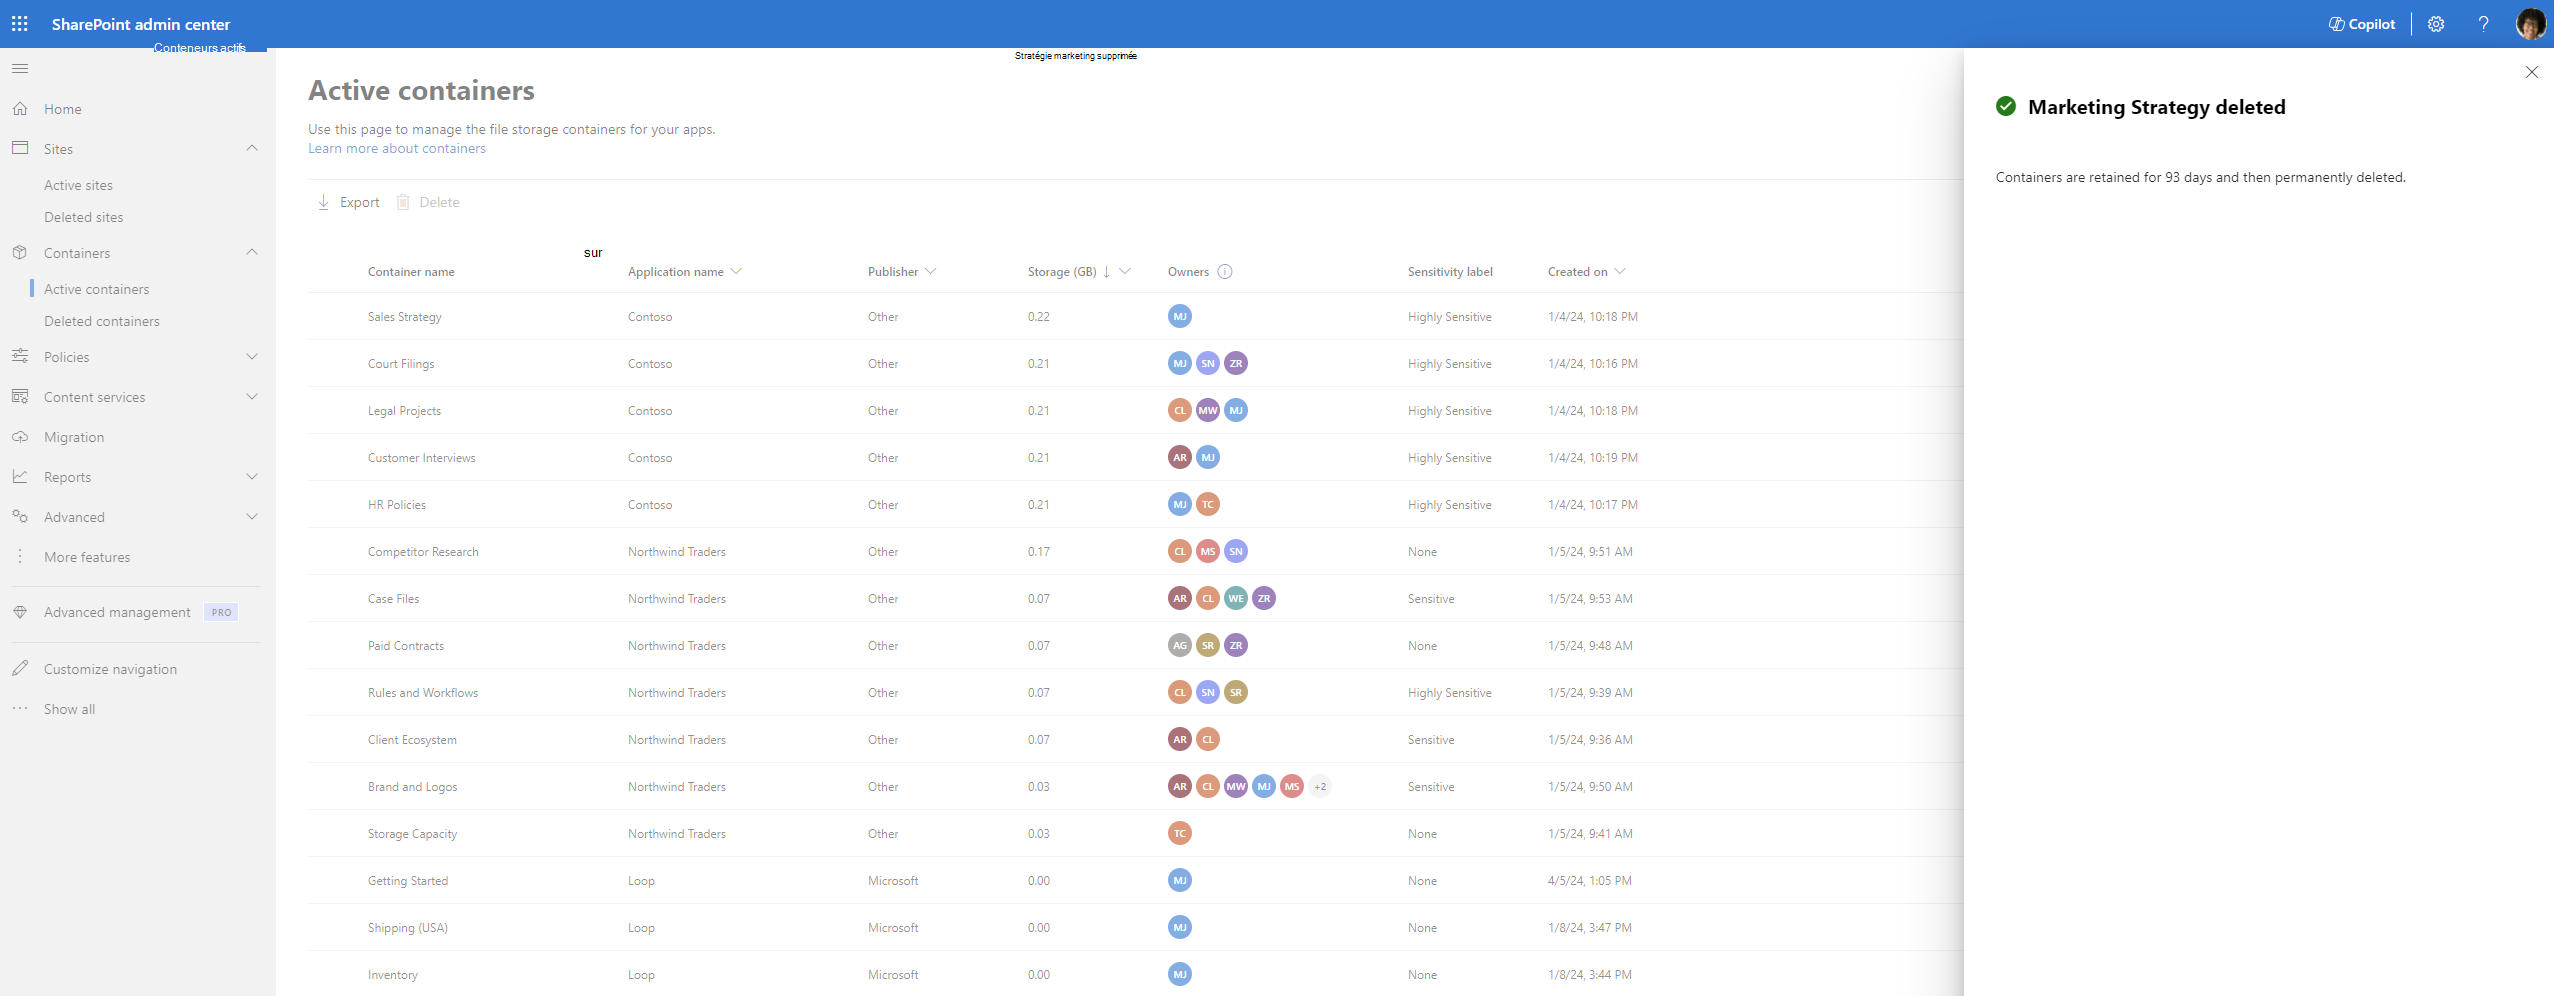Click the Export download icon
This screenshot has width=2554, height=996.
tap(323, 202)
